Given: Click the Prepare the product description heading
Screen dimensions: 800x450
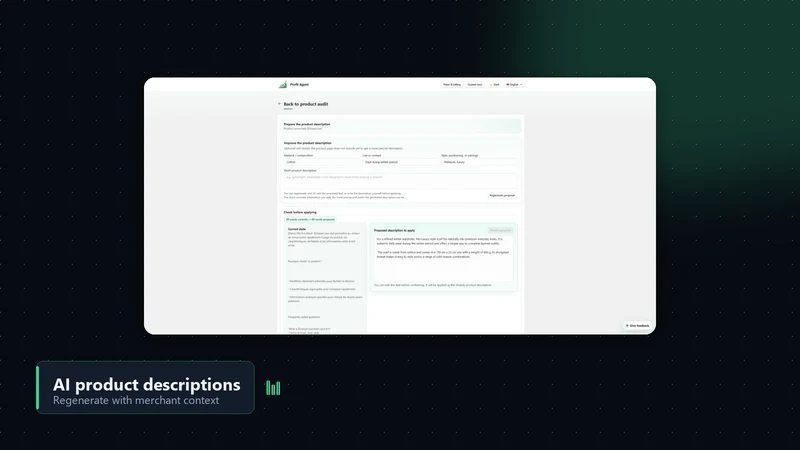Looking at the screenshot, I should [307, 124].
